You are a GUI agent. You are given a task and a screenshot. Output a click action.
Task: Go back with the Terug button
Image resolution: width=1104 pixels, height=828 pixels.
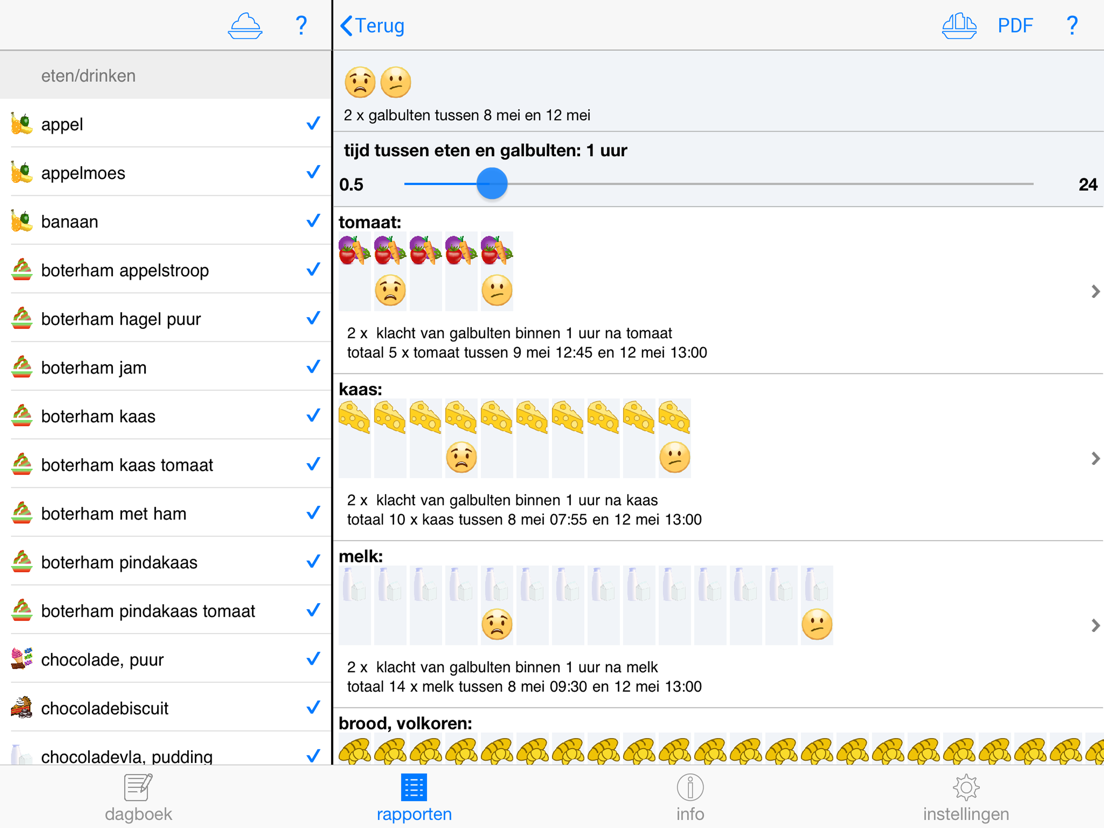click(372, 25)
